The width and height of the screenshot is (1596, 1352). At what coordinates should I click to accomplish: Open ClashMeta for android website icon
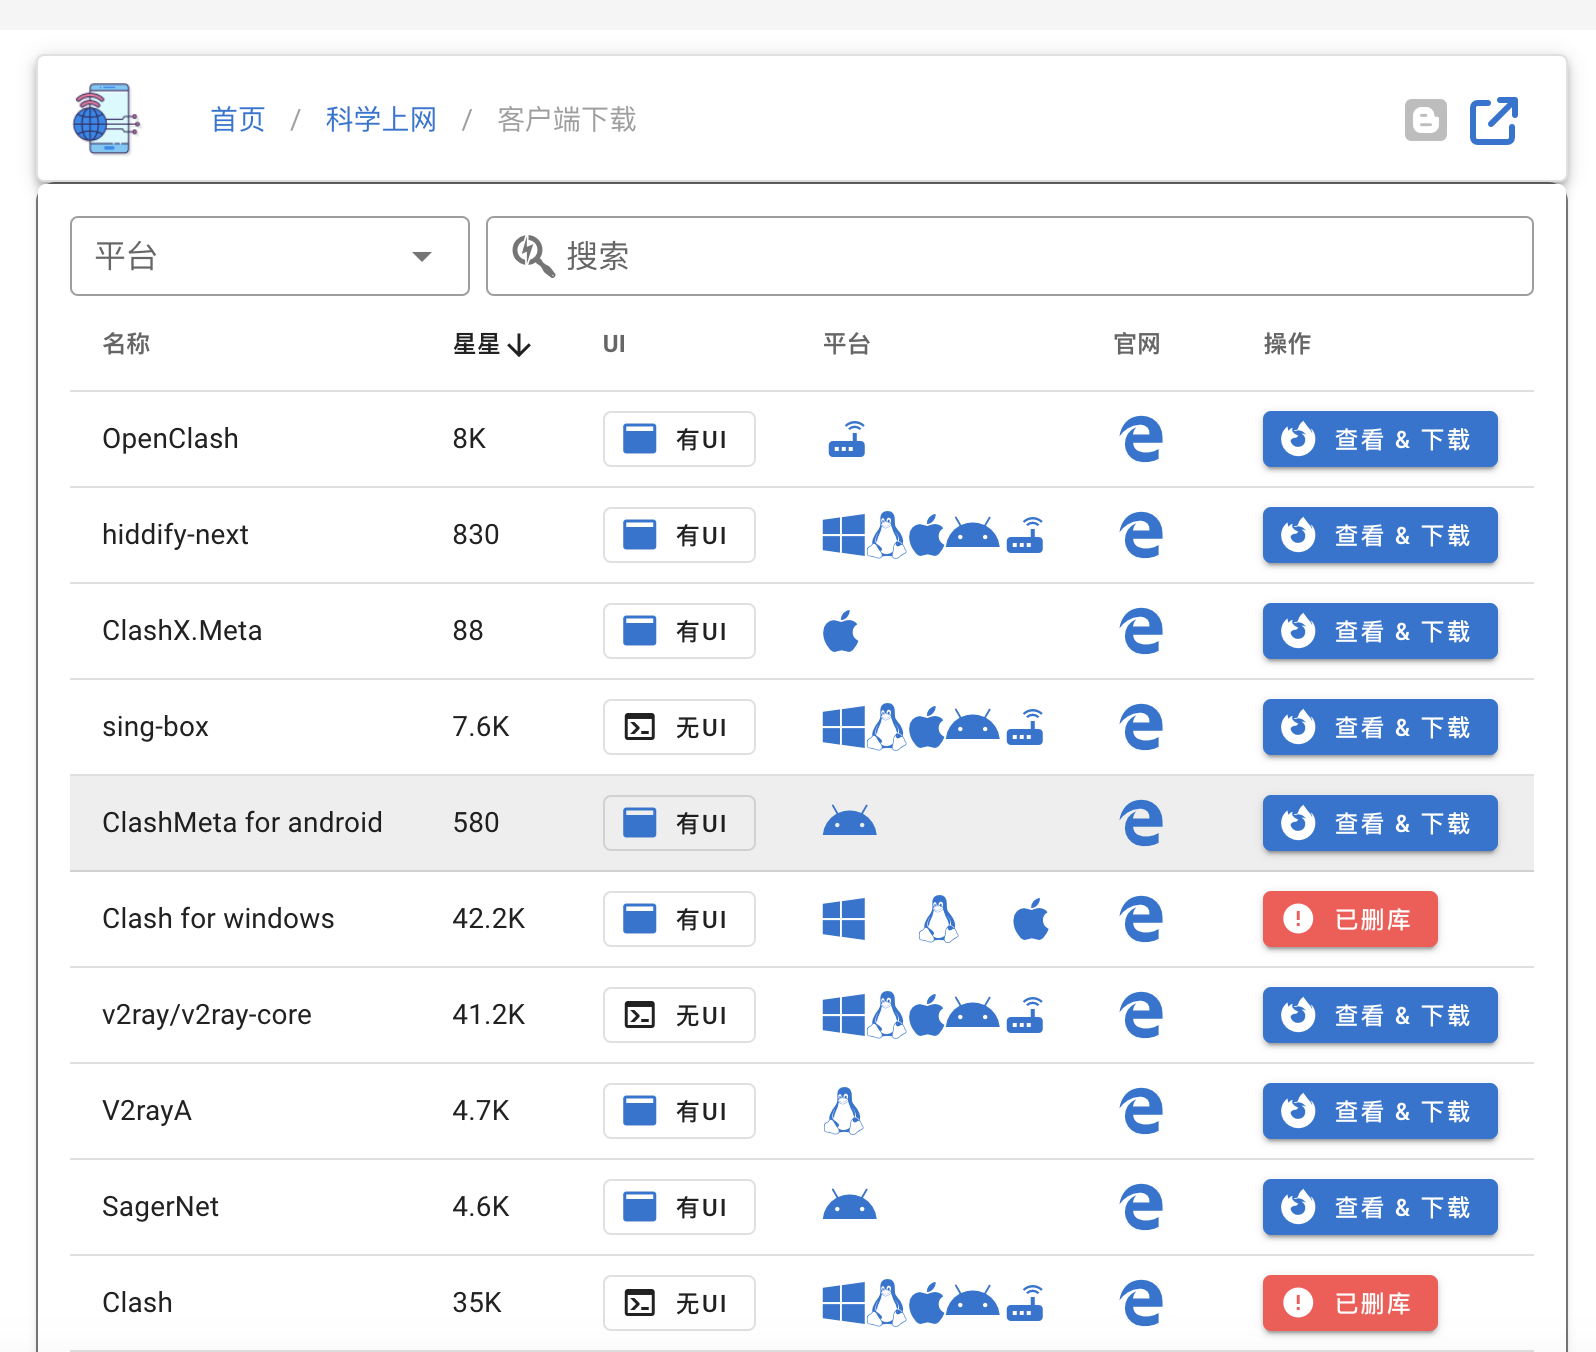pyautogui.click(x=1141, y=823)
